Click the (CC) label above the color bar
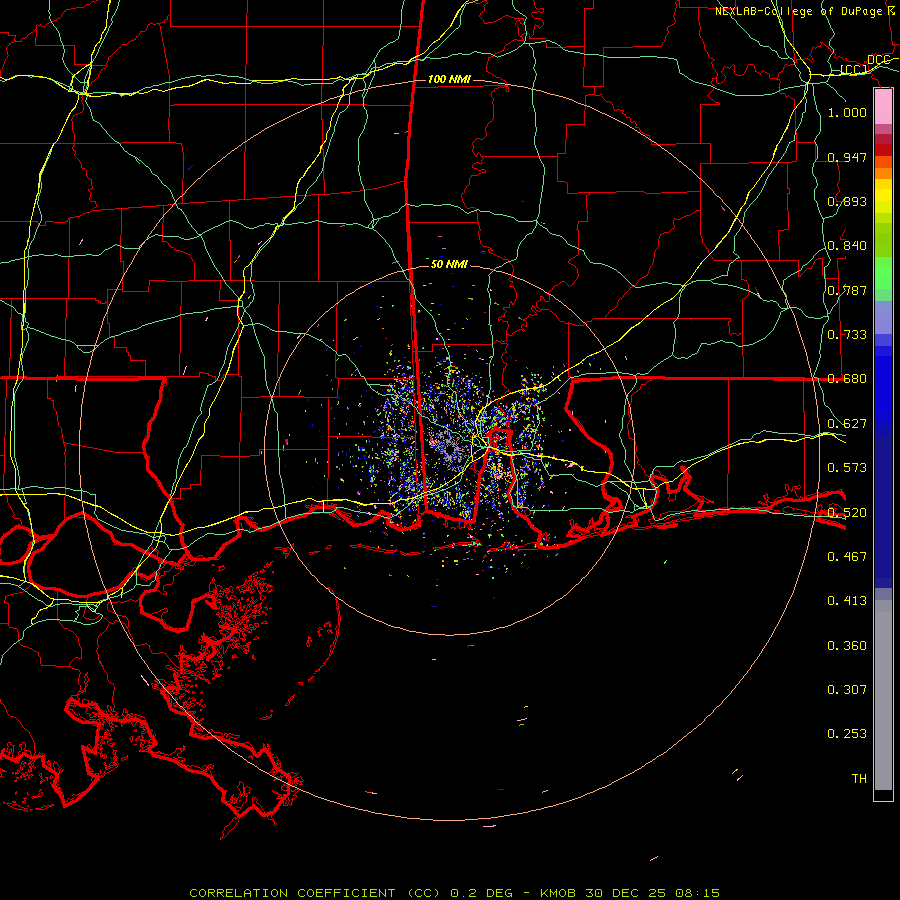Viewport: 900px width, 900px height. point(854,70)
